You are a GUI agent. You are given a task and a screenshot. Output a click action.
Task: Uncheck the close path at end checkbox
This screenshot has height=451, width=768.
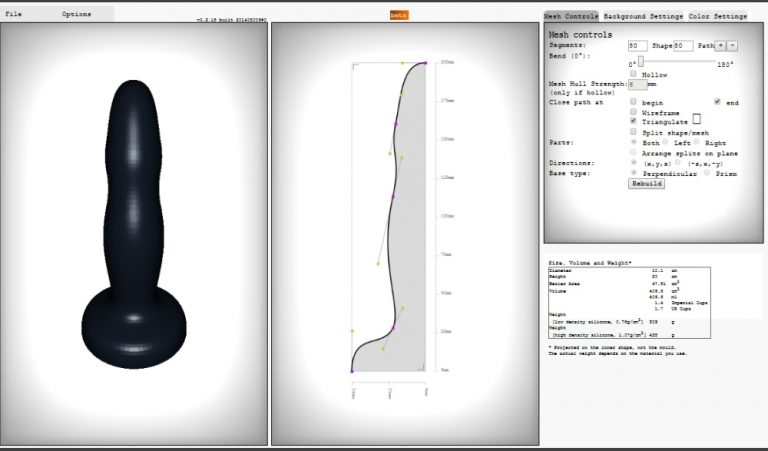717,102
